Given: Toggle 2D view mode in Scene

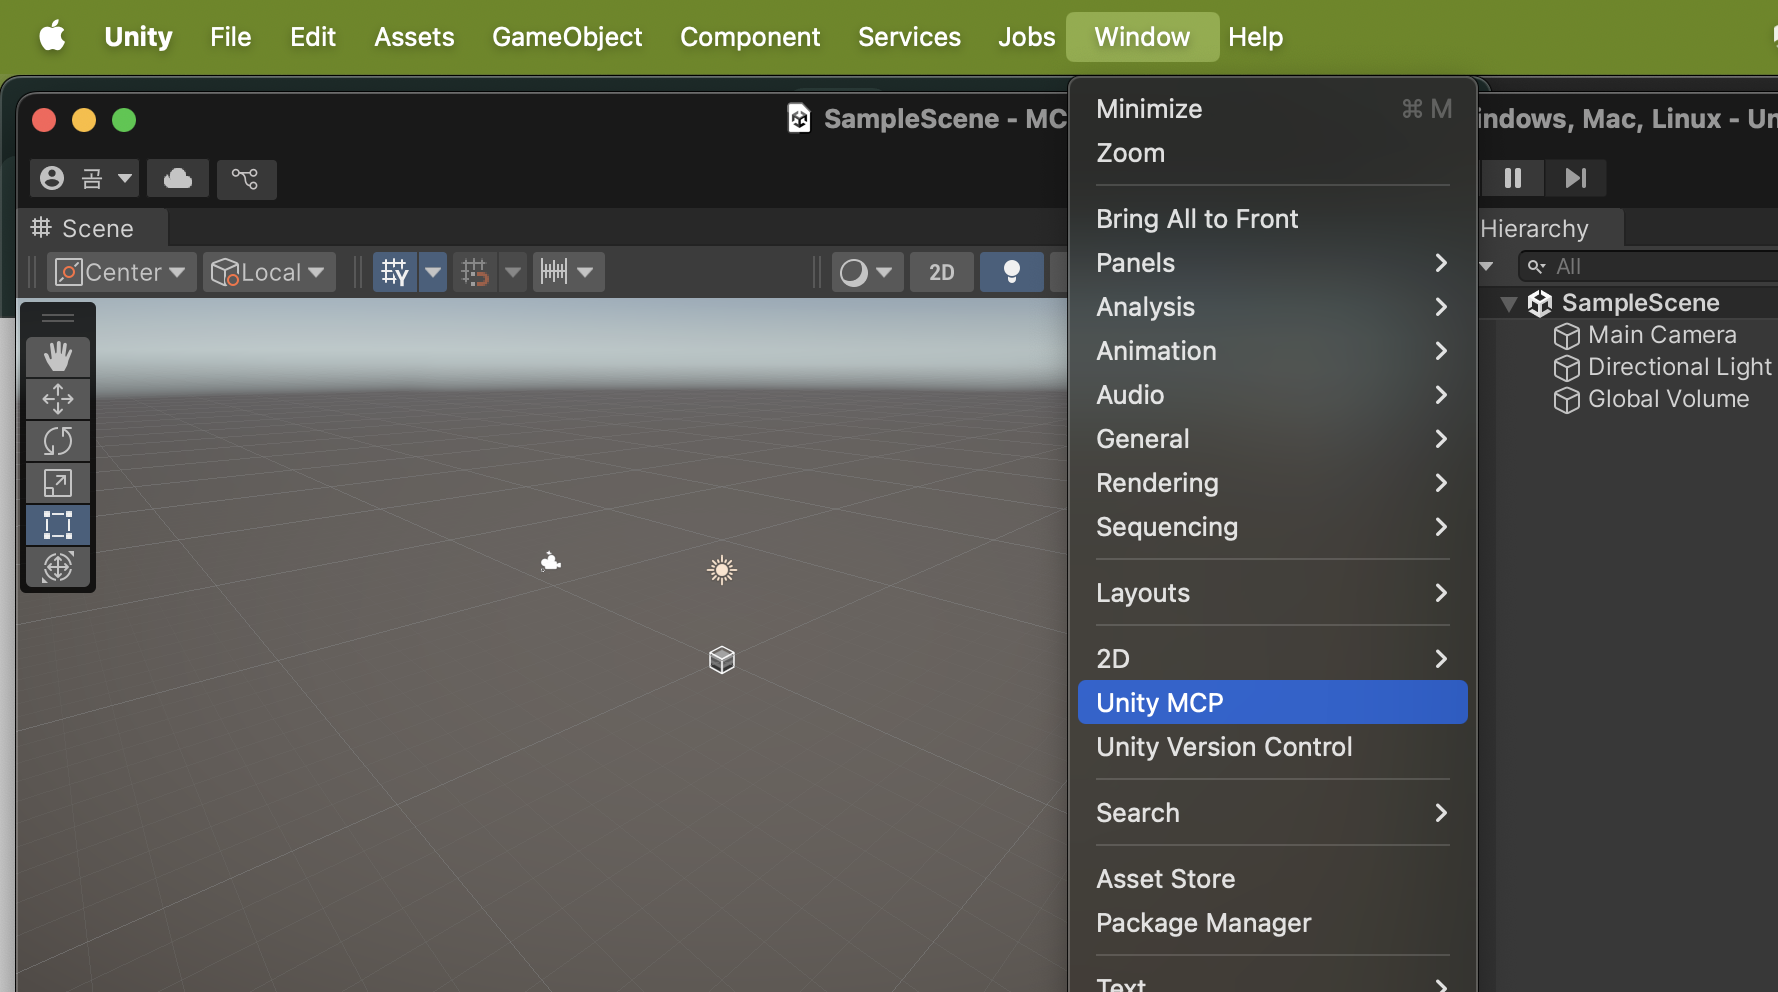Looking at the screenshot, I should (942, 272).
